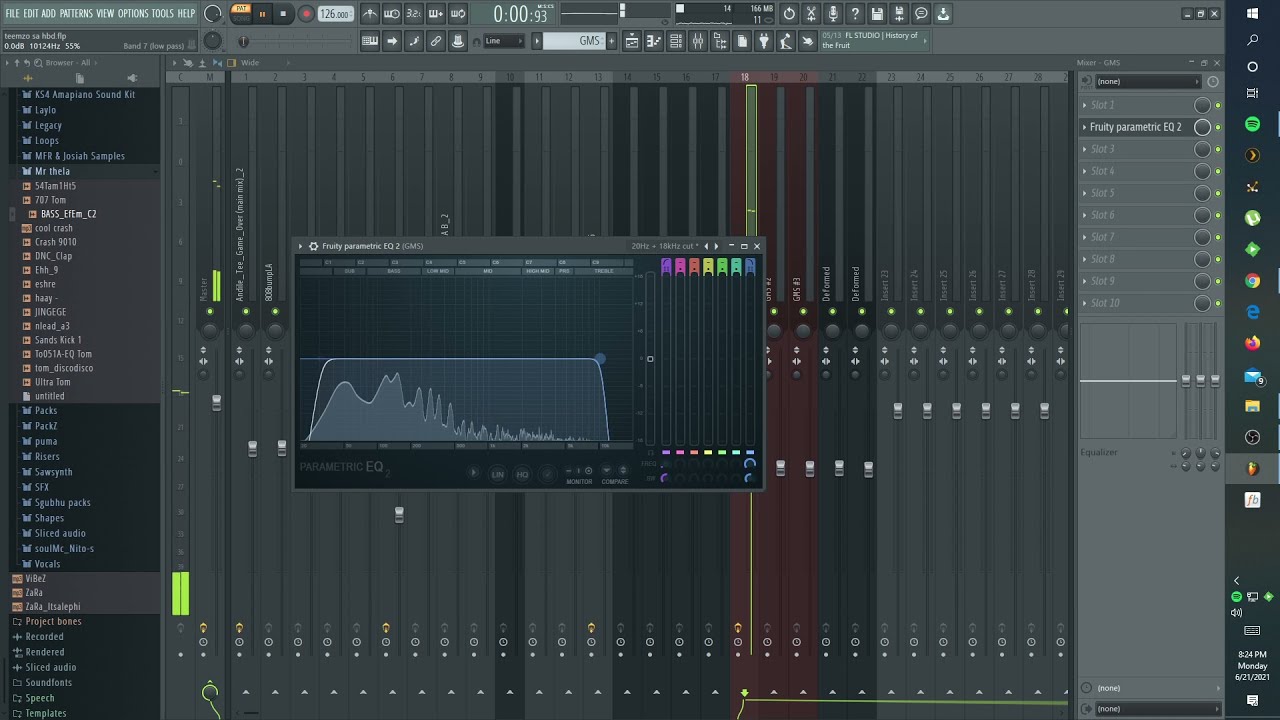Toggle LIN mode in Parametric EQ
The width and height of the screenshot is (1280, 720).
tap(497, 474)
